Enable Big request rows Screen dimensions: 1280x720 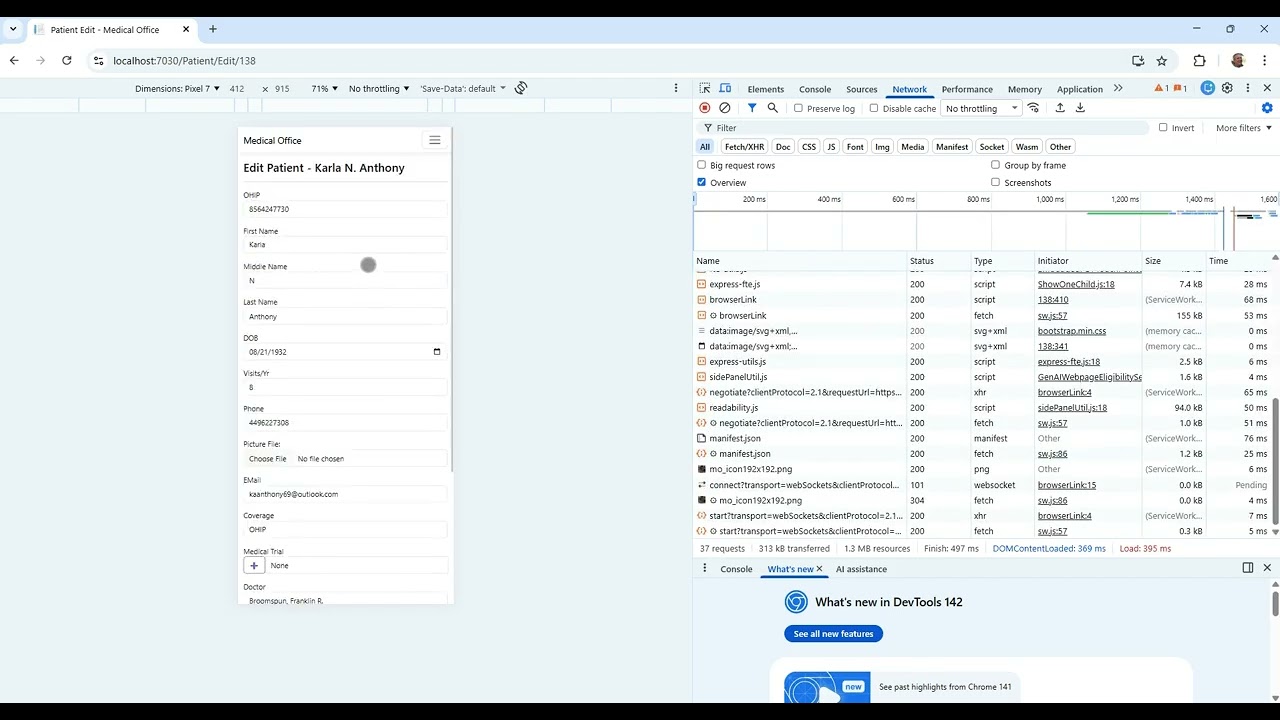701,165
